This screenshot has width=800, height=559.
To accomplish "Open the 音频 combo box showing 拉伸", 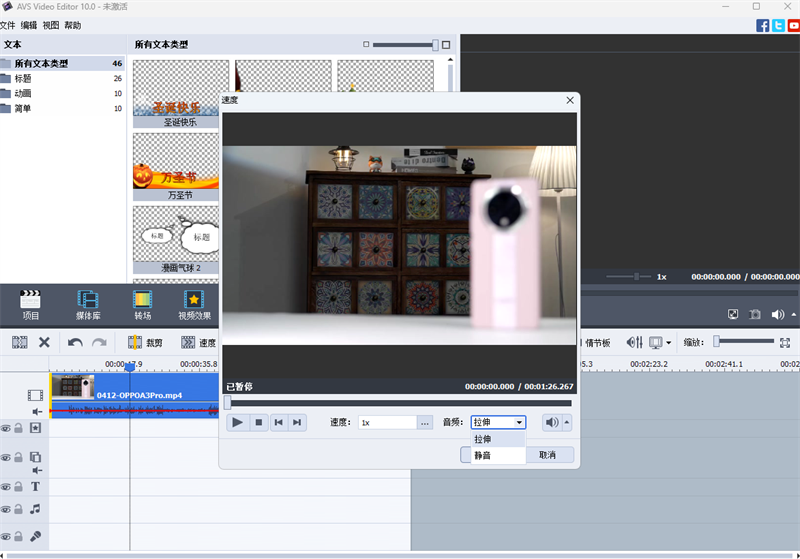I will (x=497, y=422).
